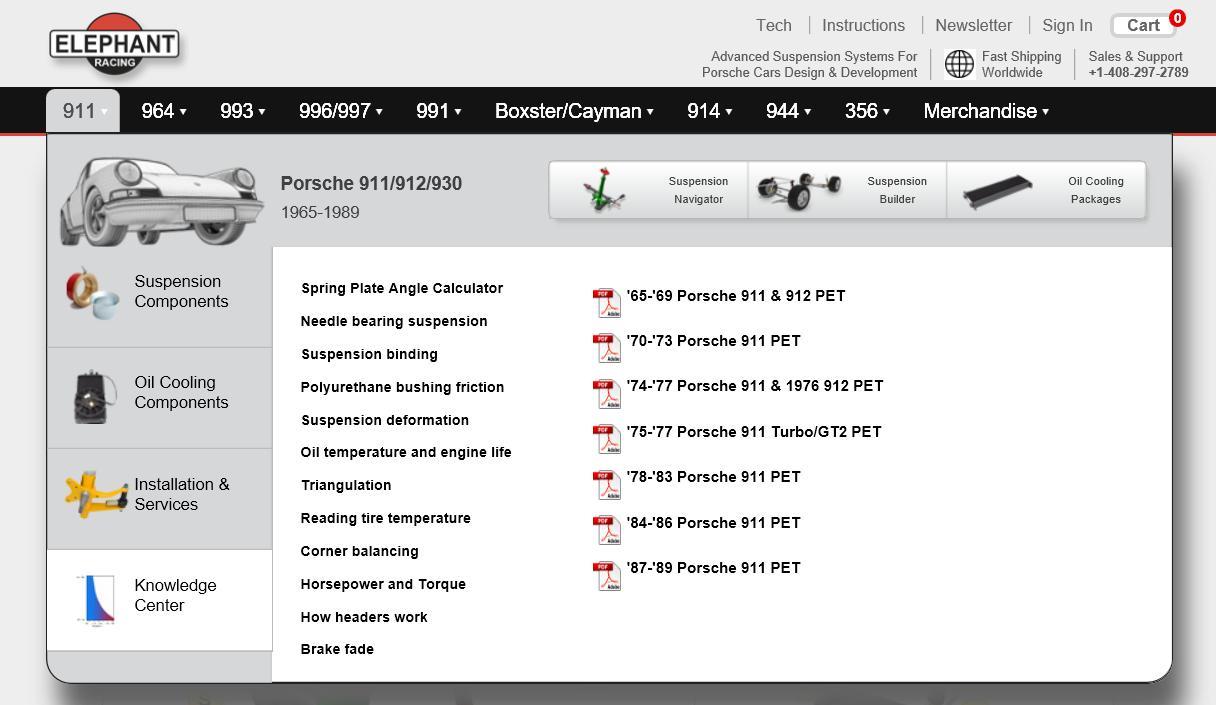Screen dimensions: 1216x705
Task: Select the Suspension Components tab
Action: point(160,297)
